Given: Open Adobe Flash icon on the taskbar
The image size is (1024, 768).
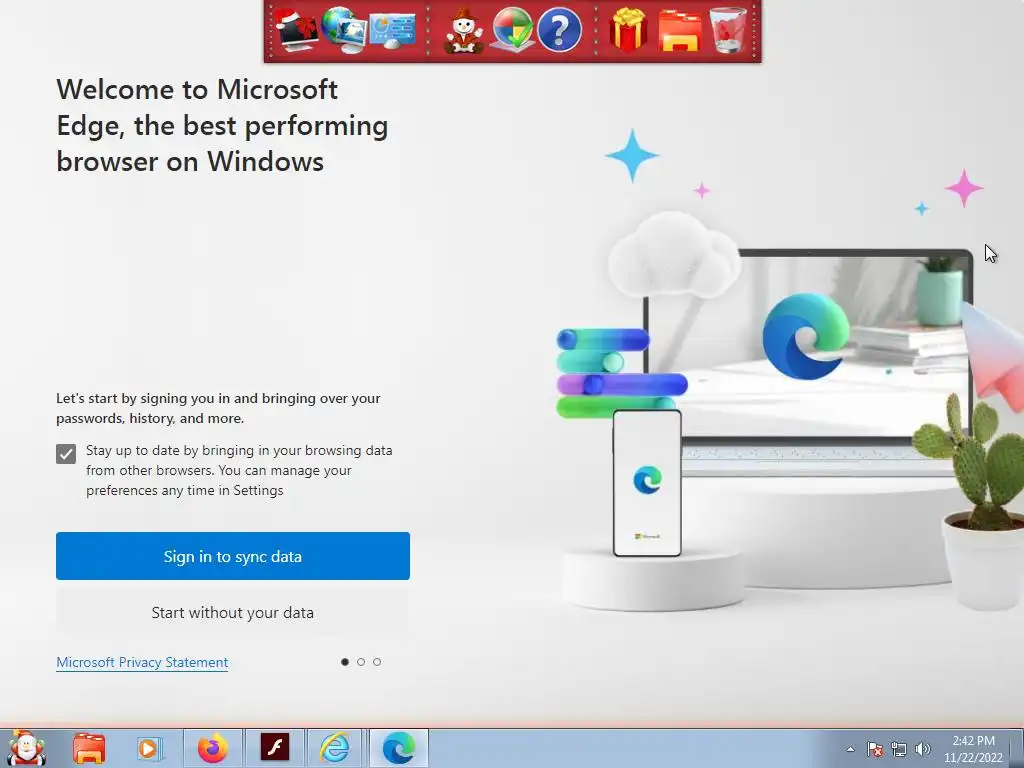Looking at the screenshot, I should point(274,748).
